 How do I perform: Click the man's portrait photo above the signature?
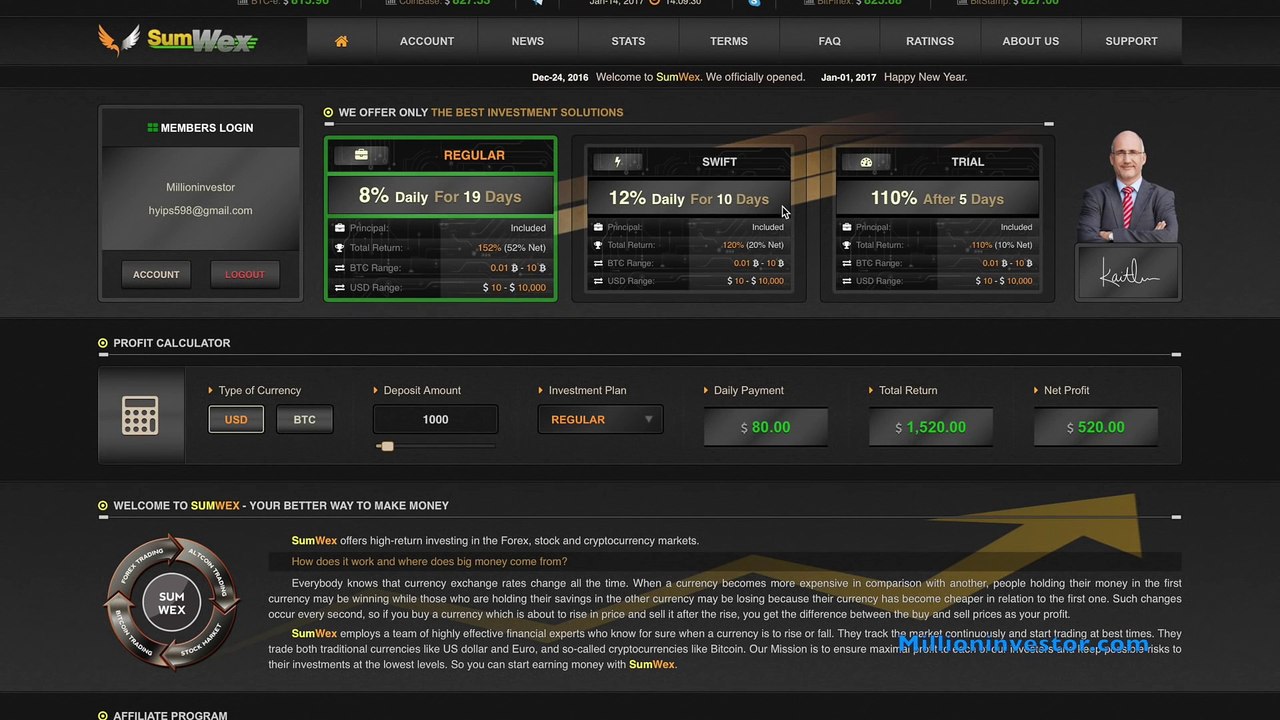[x=1128, y=186]
